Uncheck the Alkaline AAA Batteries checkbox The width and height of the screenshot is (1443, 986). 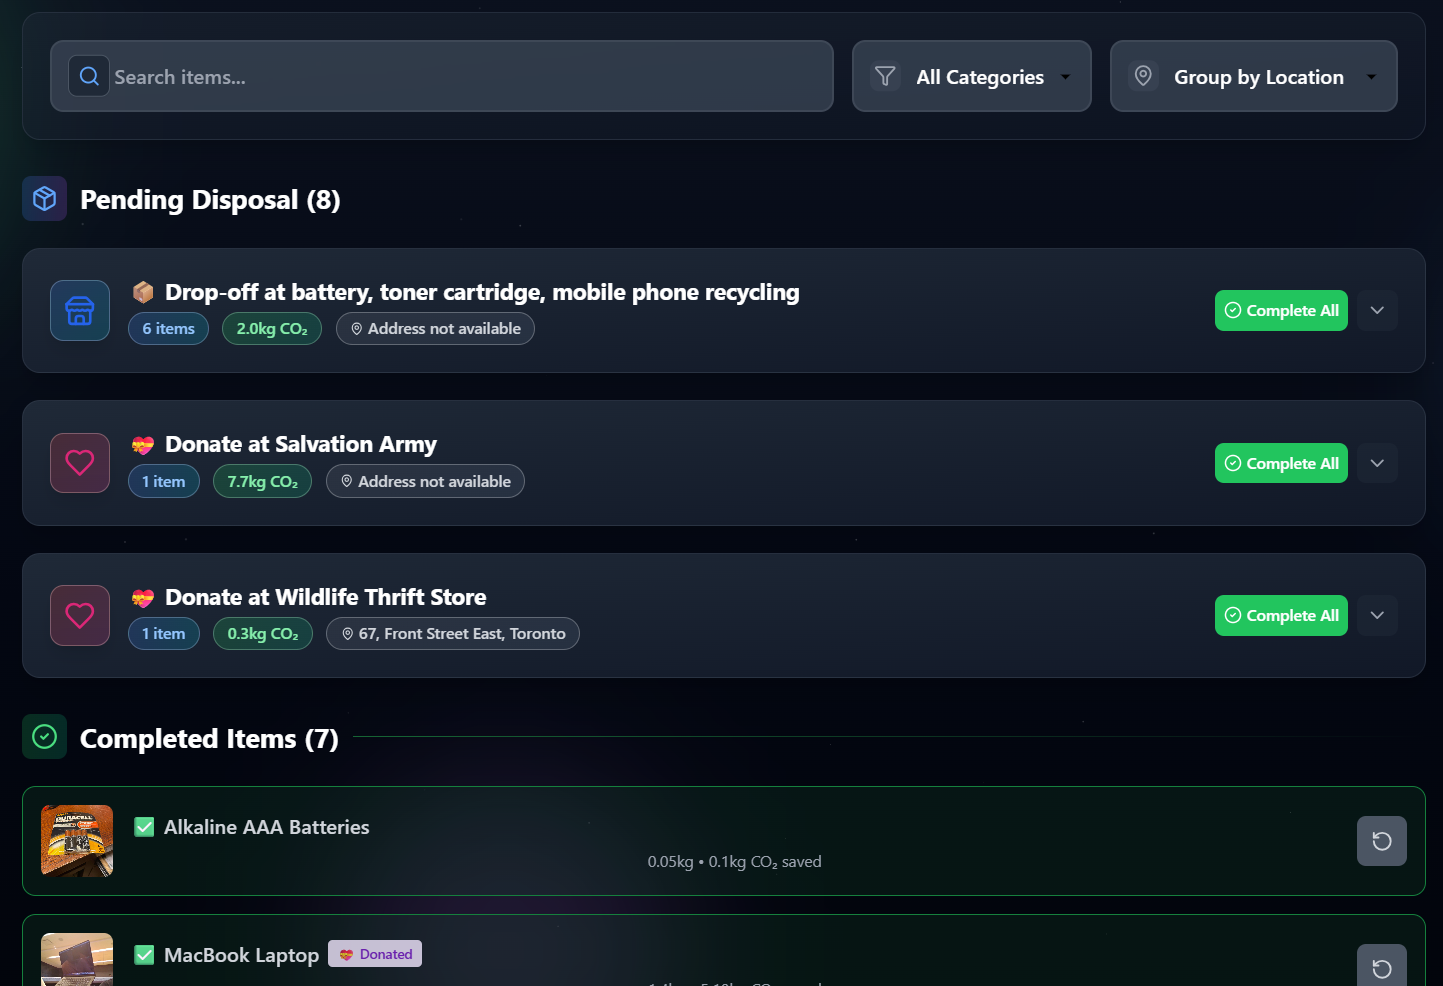144,827
